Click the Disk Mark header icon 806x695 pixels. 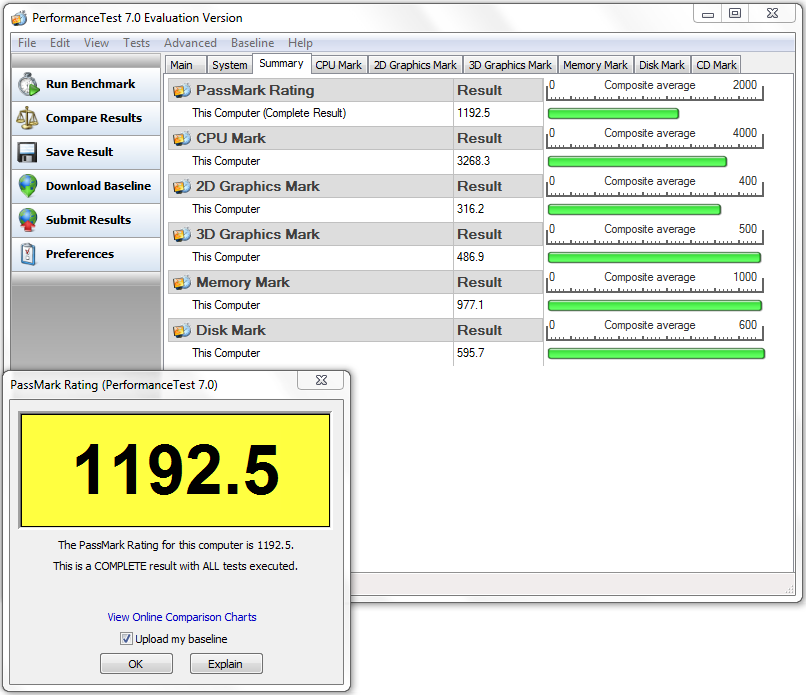click(181, 331)
